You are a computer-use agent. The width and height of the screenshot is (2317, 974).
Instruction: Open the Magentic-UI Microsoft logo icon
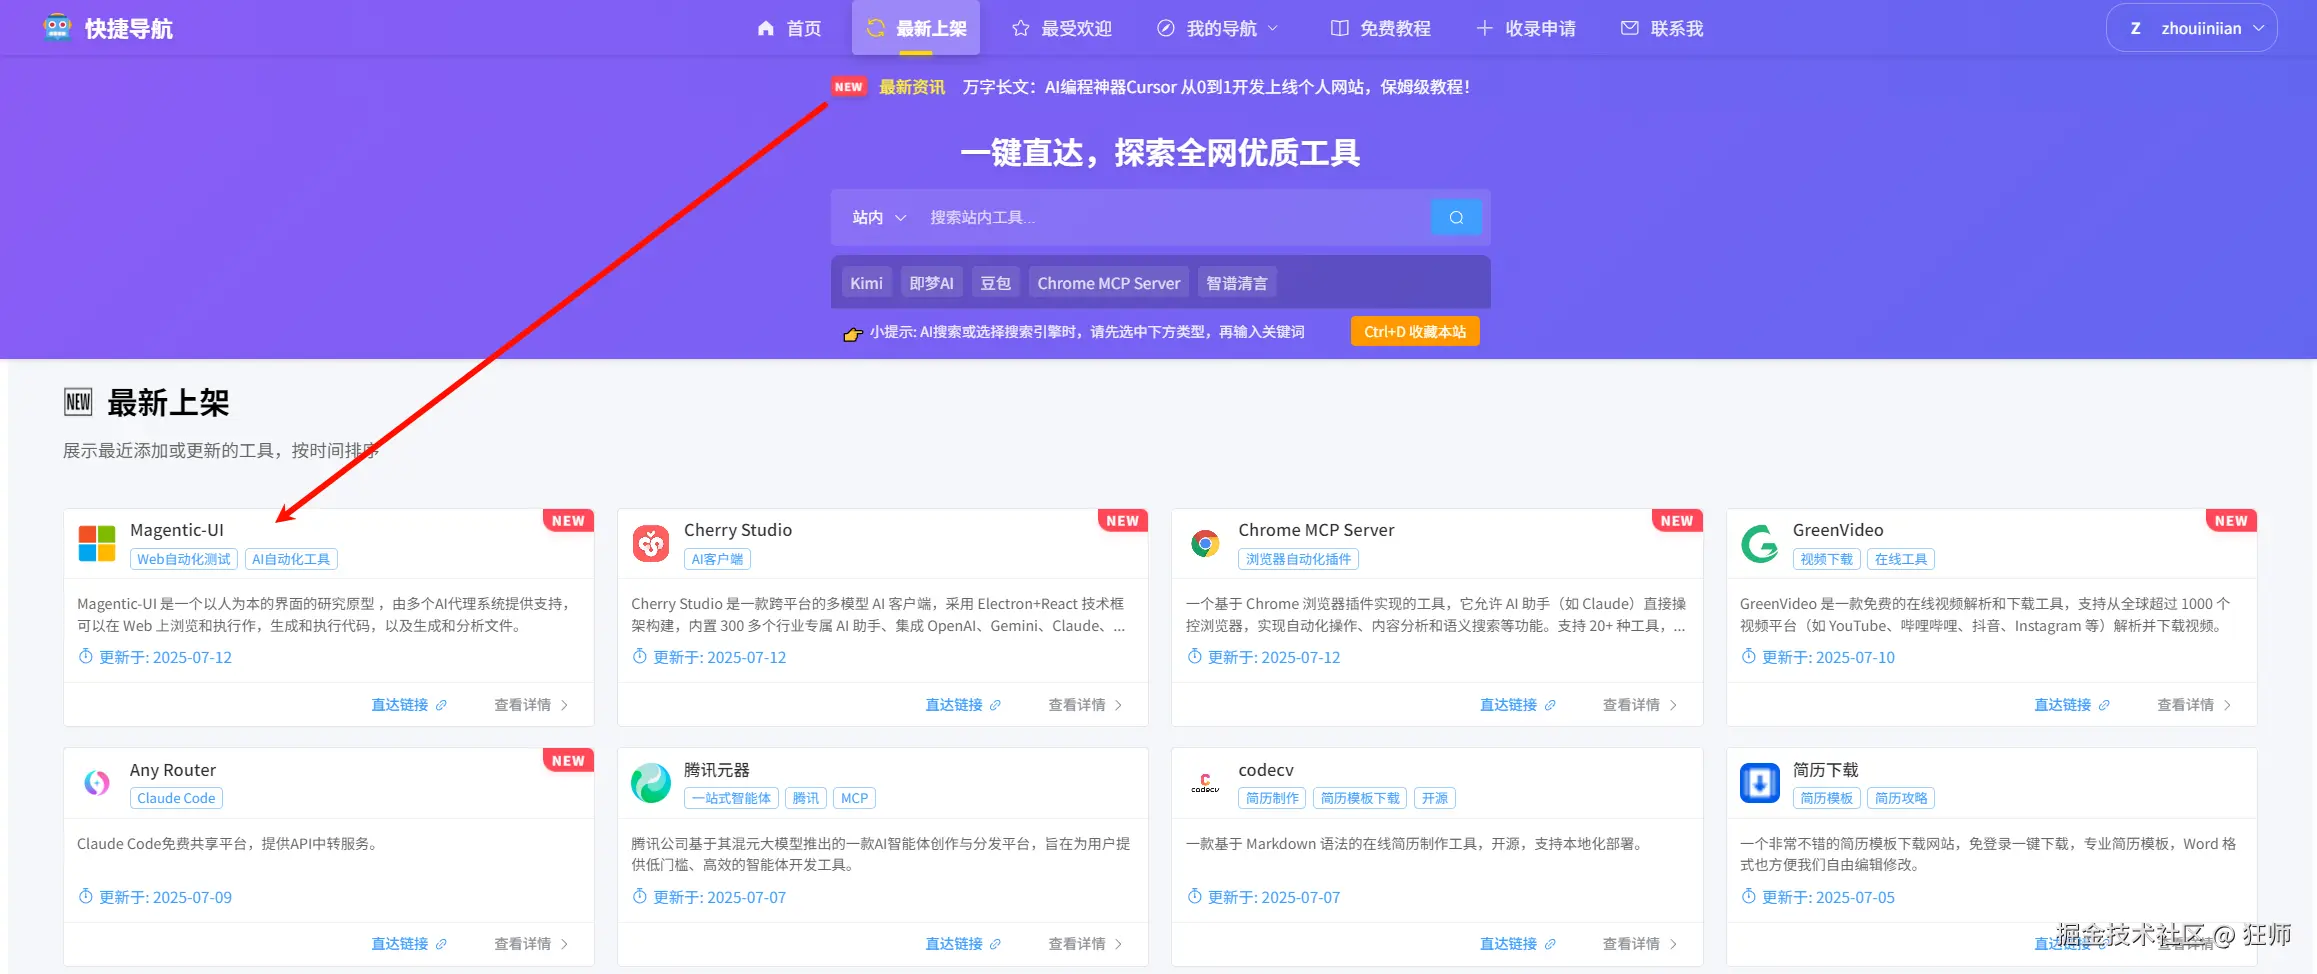pos(97,544)
